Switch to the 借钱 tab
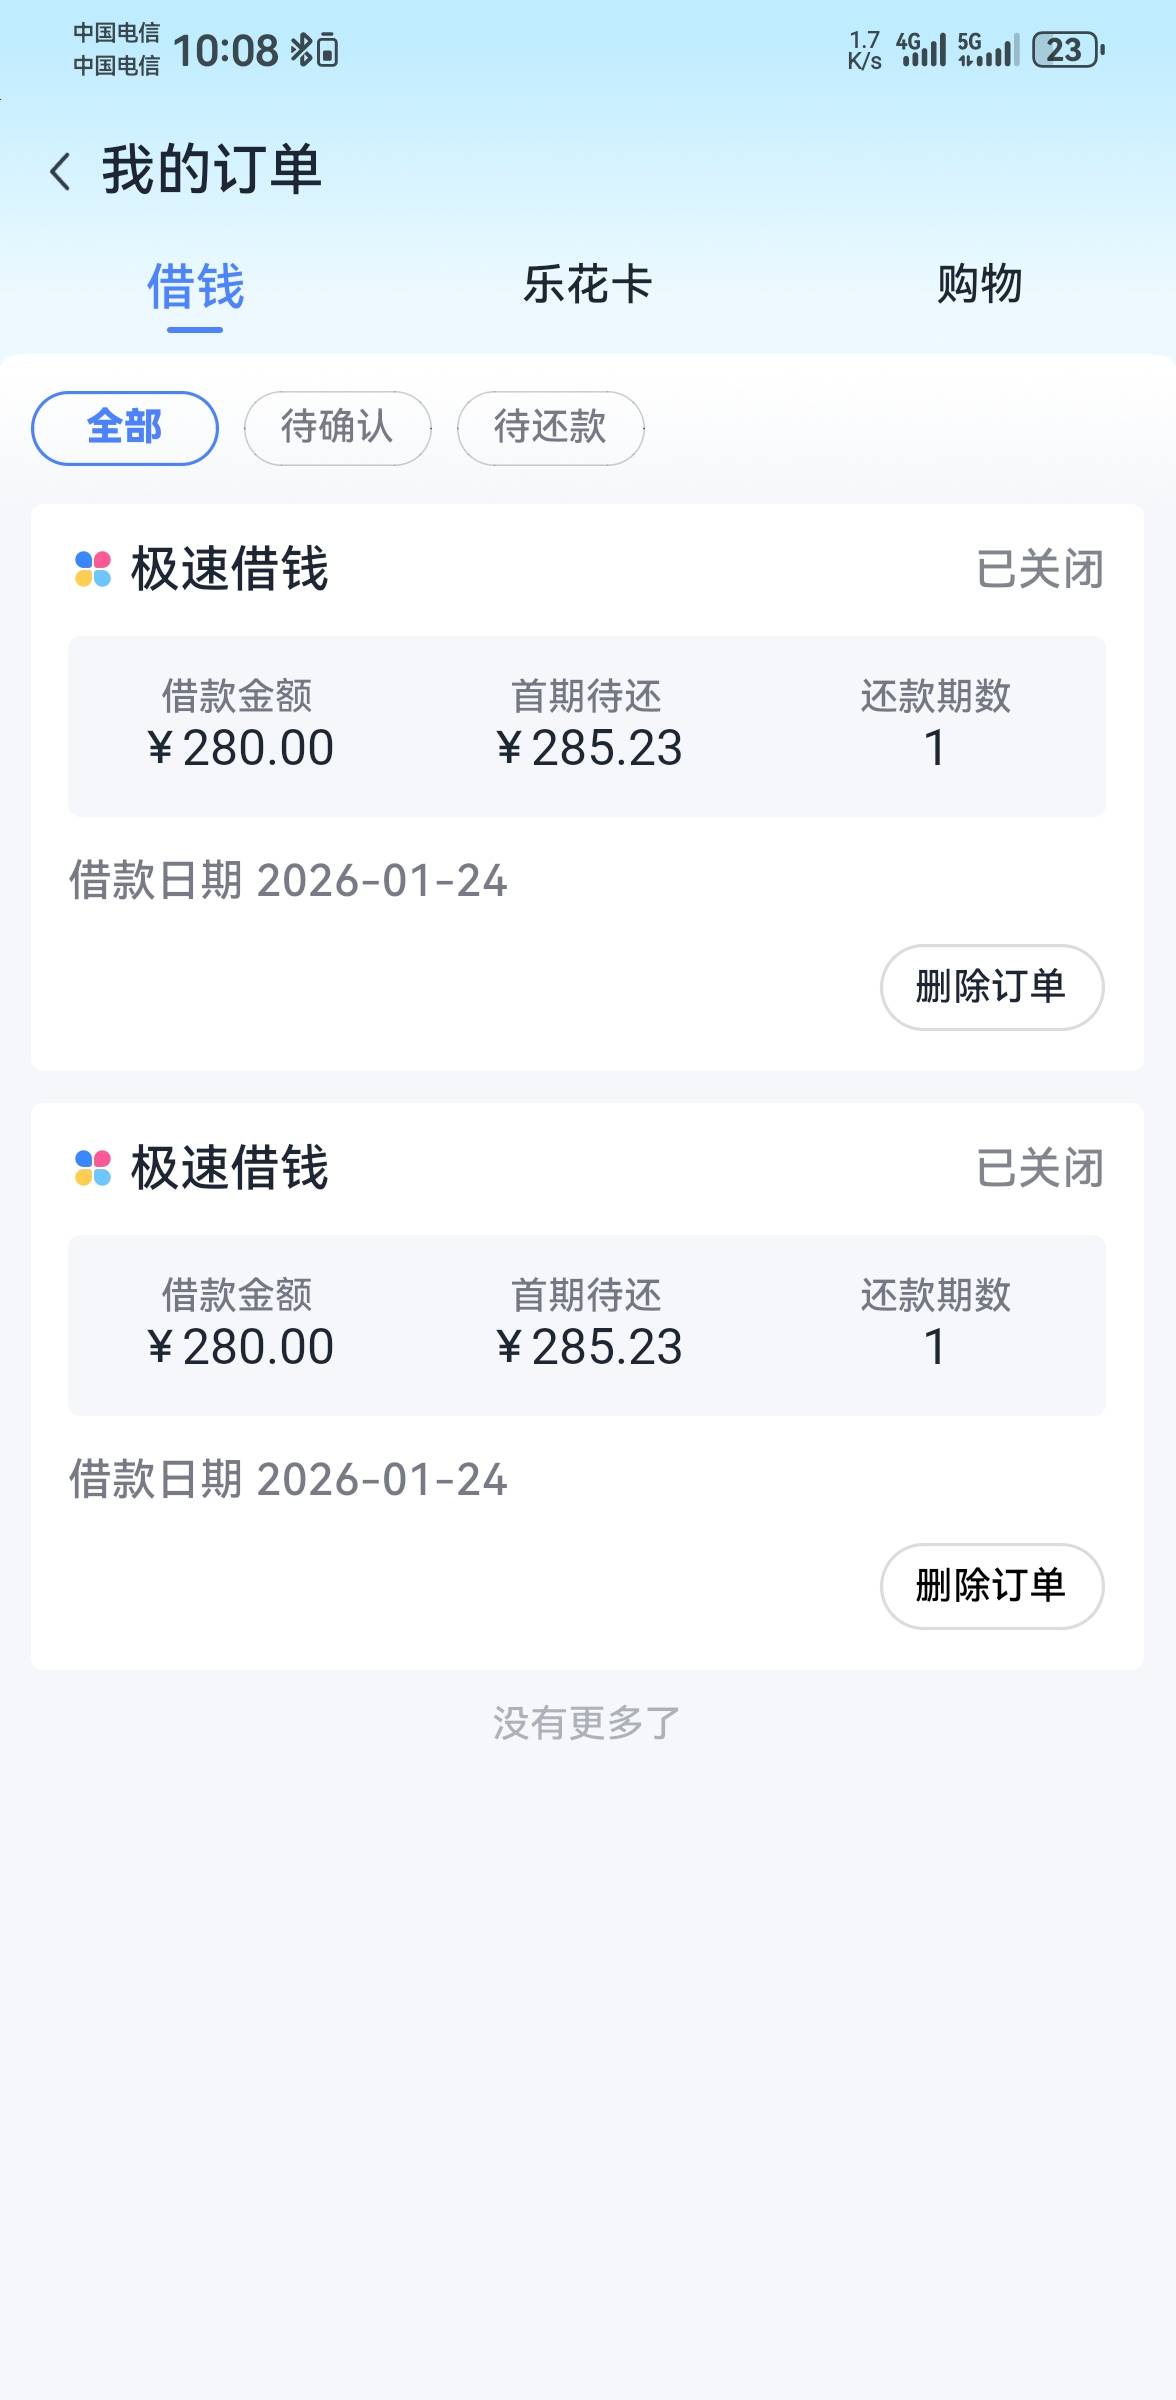 click(195, 287)
